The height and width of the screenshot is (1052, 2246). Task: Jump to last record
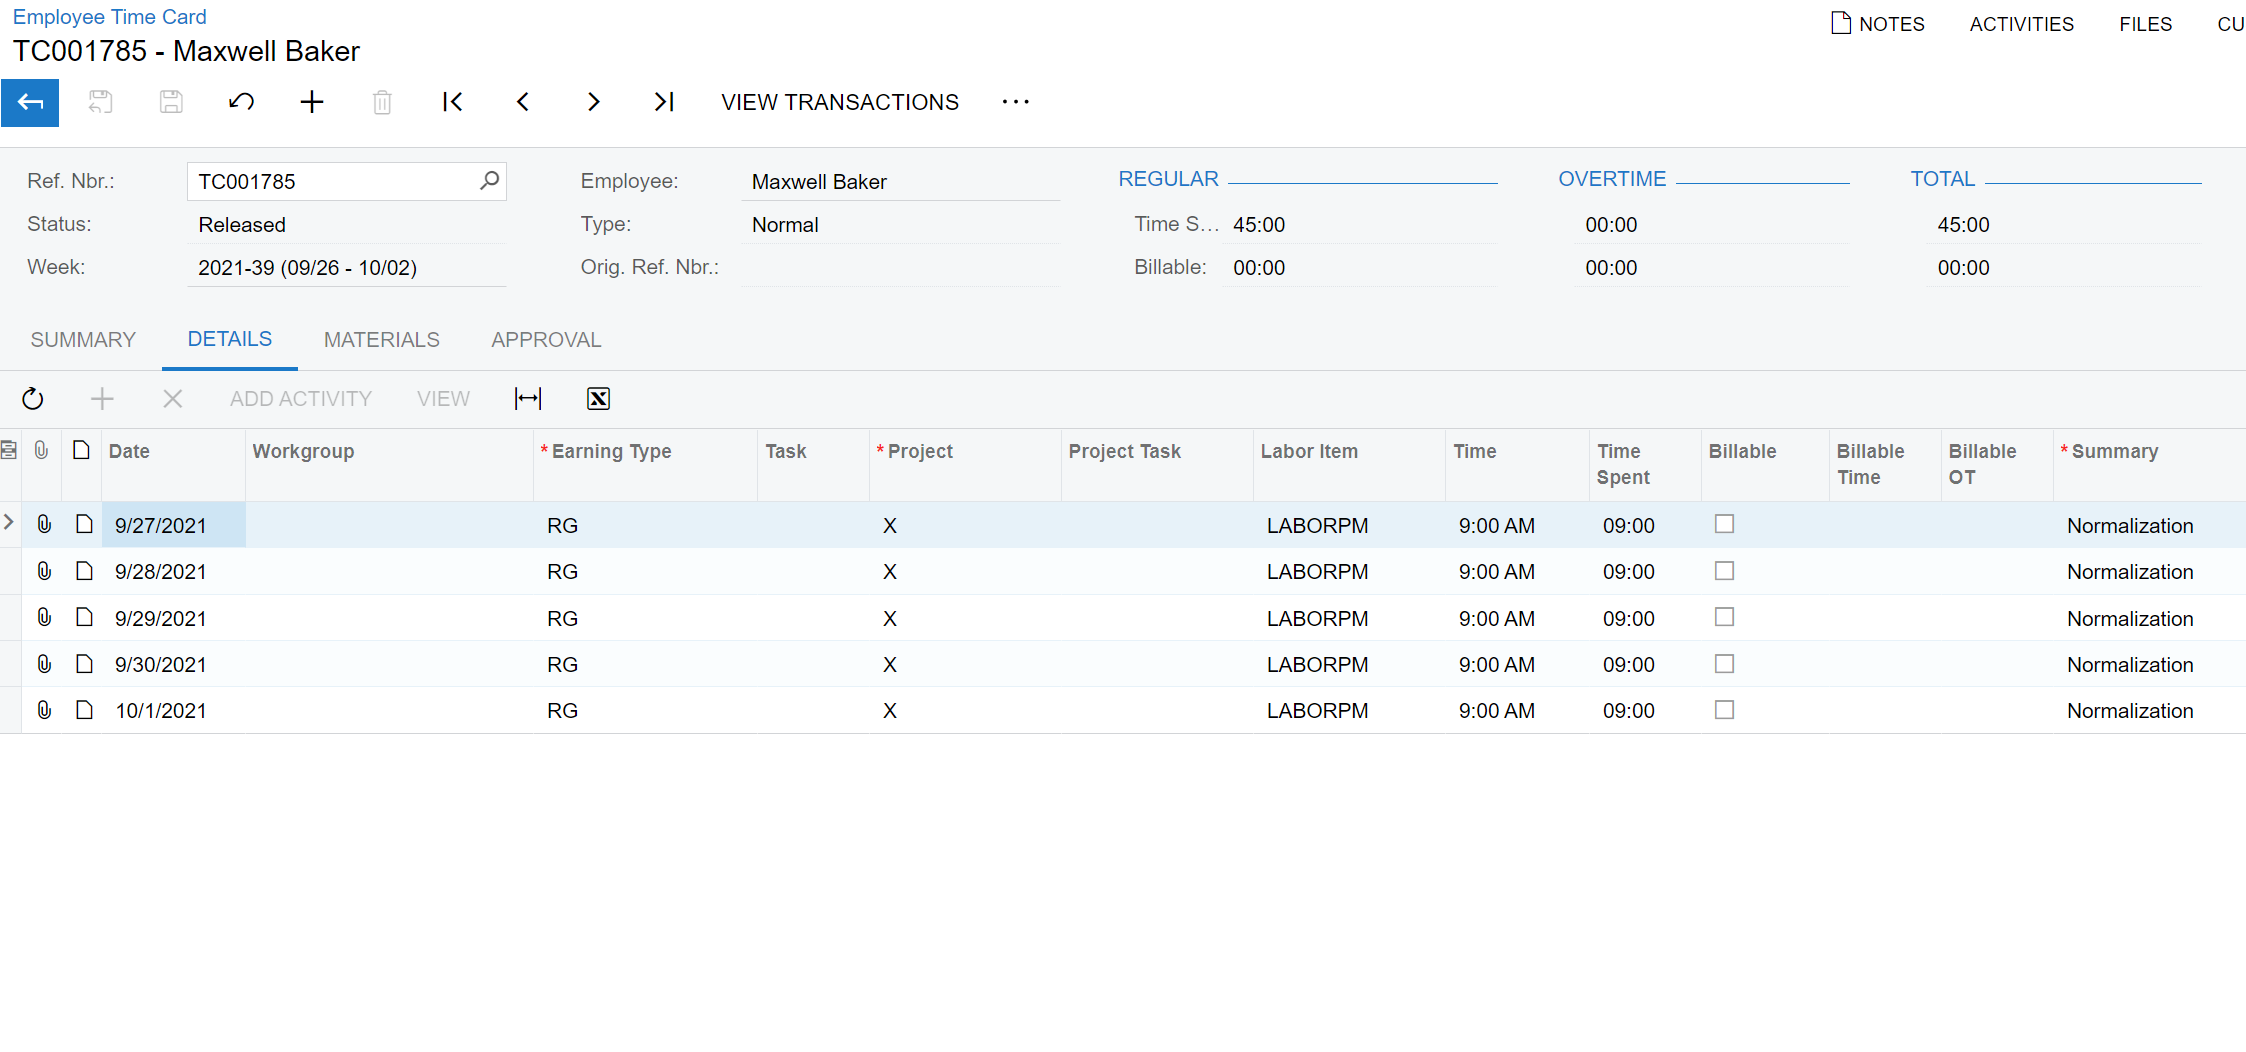point(664,102)
